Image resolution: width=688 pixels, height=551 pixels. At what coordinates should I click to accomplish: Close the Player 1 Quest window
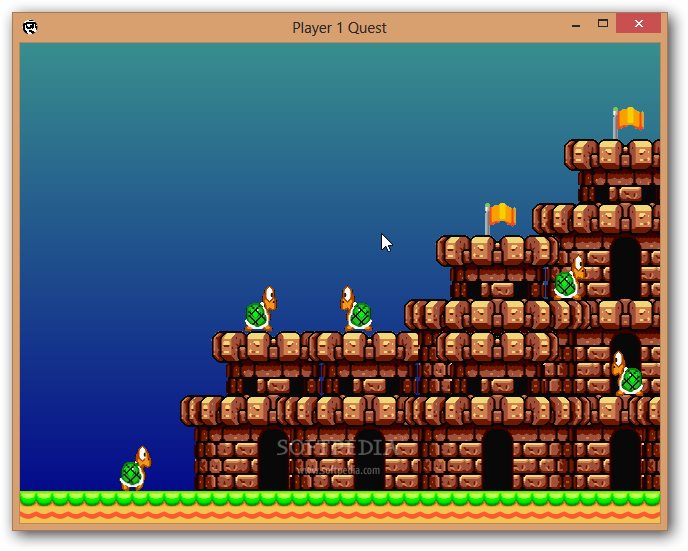[638, 23]
